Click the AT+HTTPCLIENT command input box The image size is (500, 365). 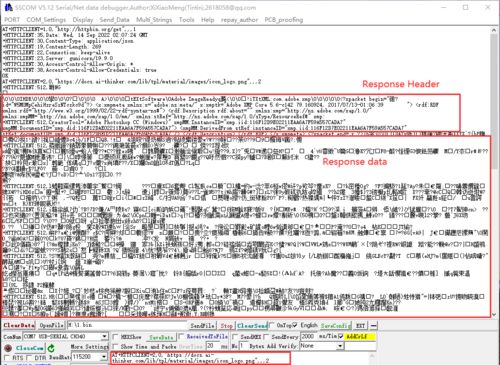pos(200,358)
